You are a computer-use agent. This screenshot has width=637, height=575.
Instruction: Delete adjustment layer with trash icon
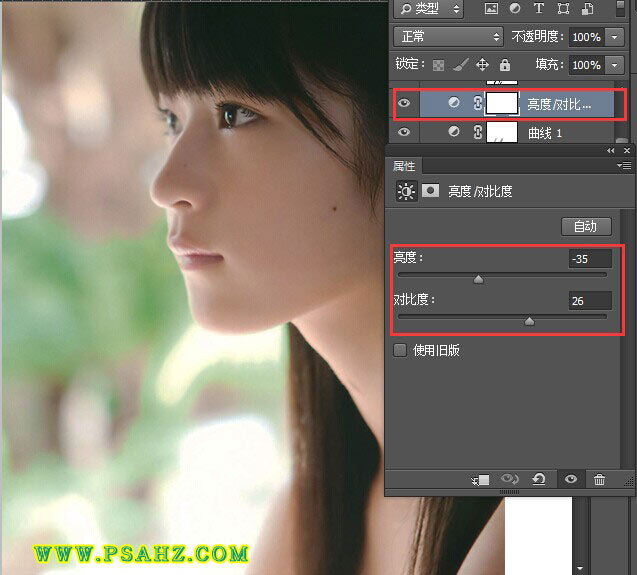pyautogui.click(x=599, y=480)
